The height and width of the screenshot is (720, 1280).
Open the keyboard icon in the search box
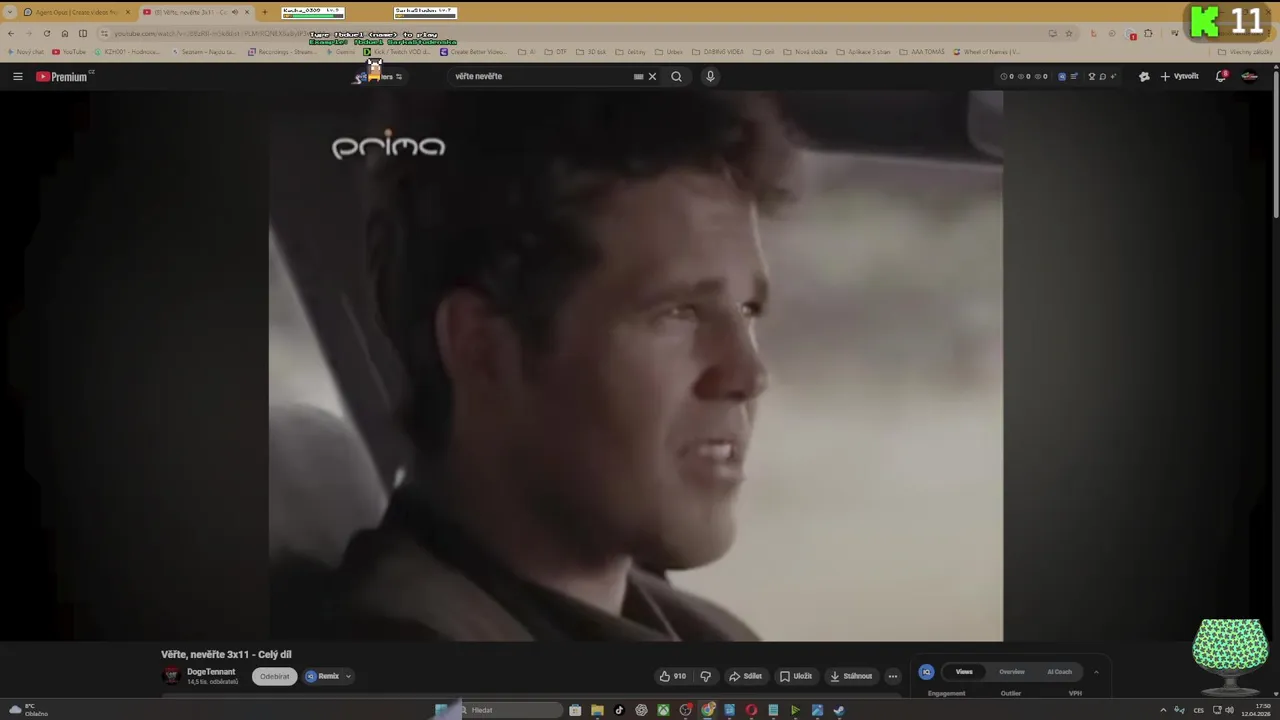638,76
